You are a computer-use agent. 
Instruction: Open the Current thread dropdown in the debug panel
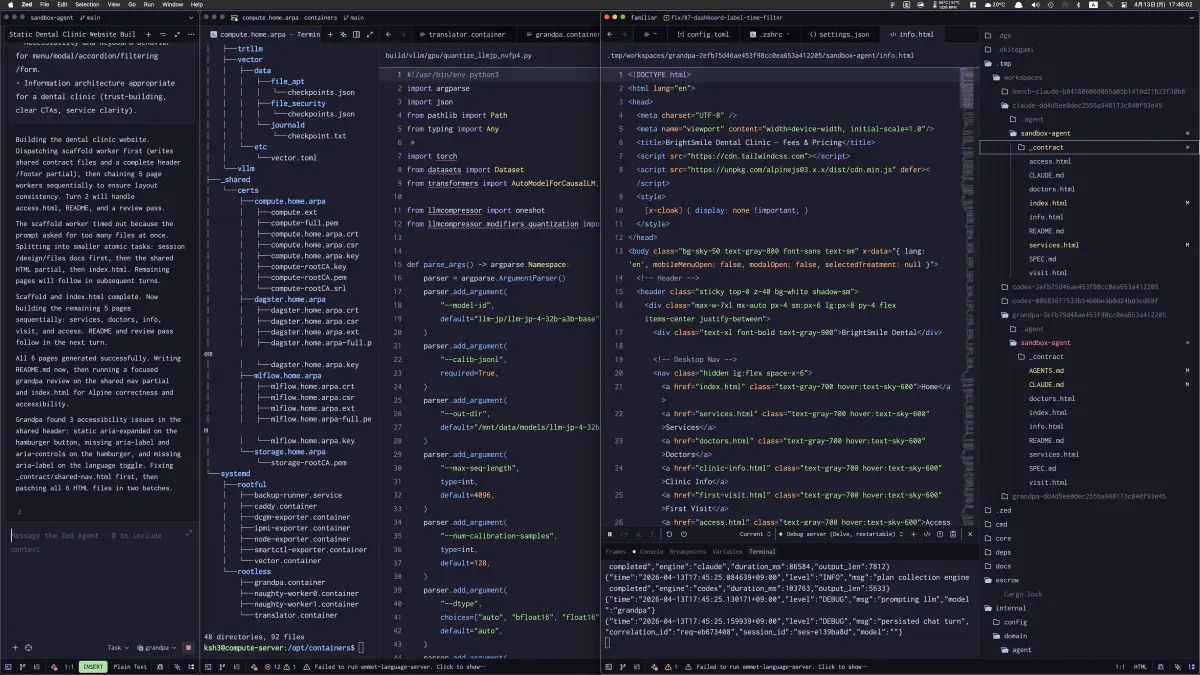[x=756, y=534]
